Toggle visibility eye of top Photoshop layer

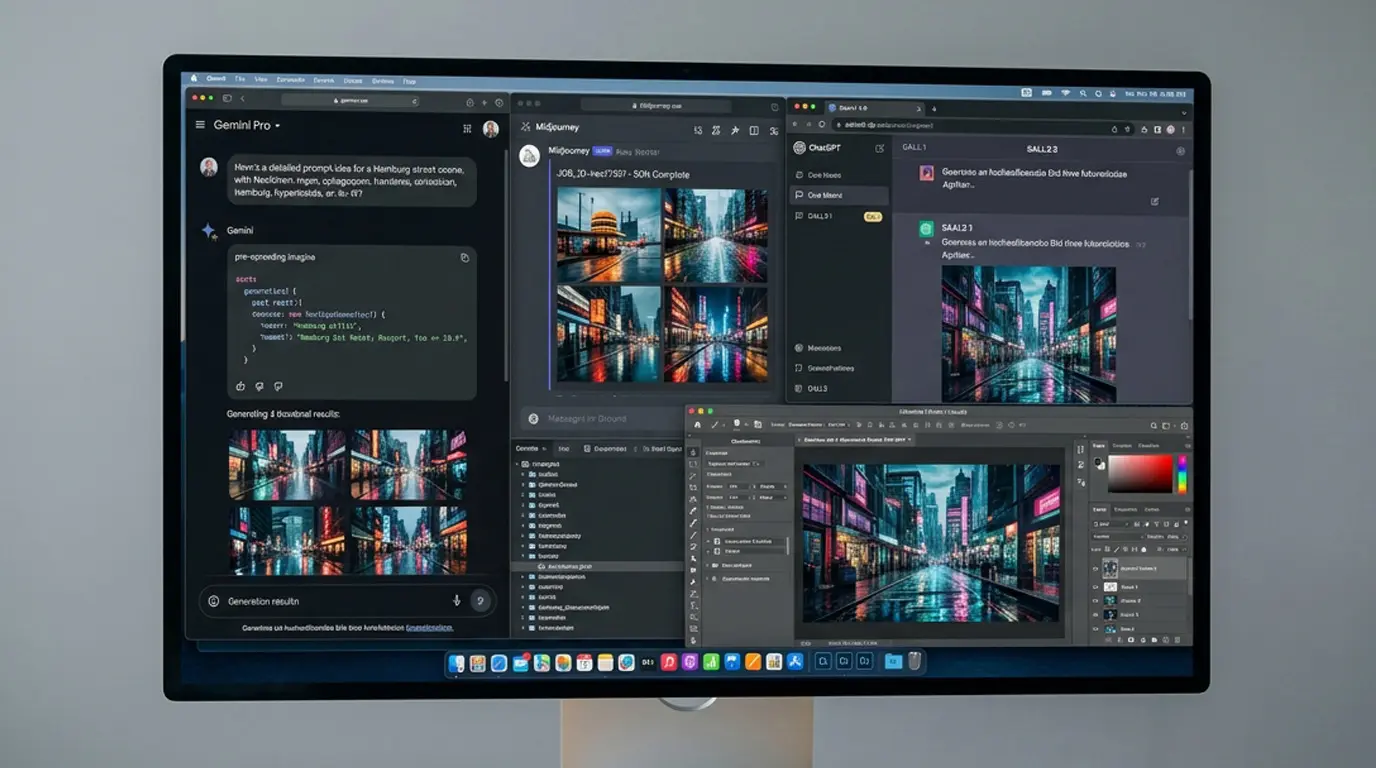[1096, 569]
